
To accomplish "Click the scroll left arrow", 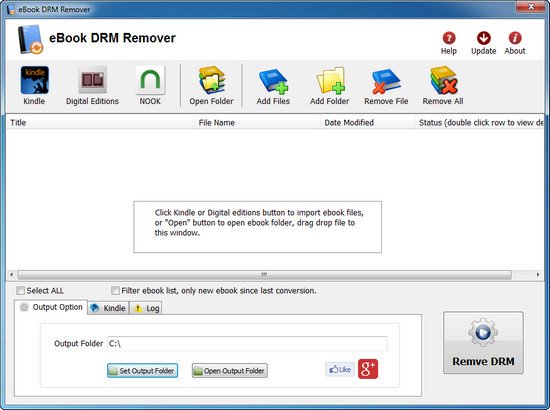I will (11, 275).
